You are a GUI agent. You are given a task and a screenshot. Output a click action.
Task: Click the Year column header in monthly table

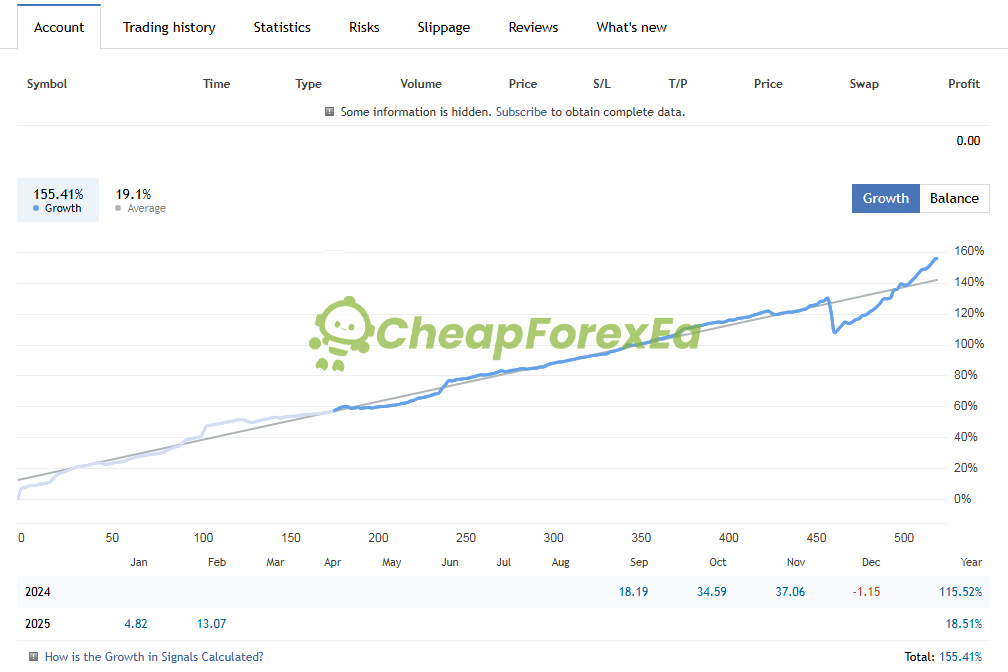click(971, 562)
